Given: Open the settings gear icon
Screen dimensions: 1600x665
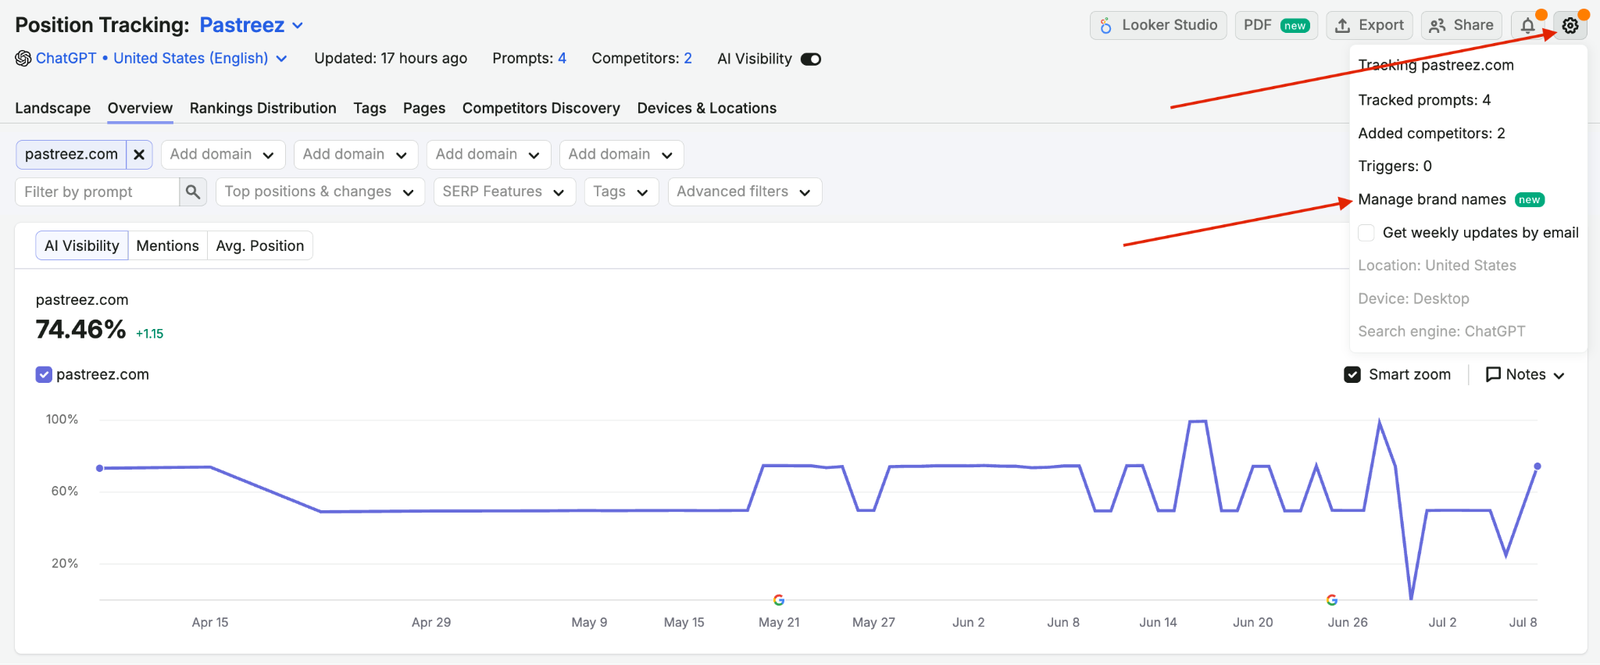Looking at the screenshot, I should coord(1570,26).
